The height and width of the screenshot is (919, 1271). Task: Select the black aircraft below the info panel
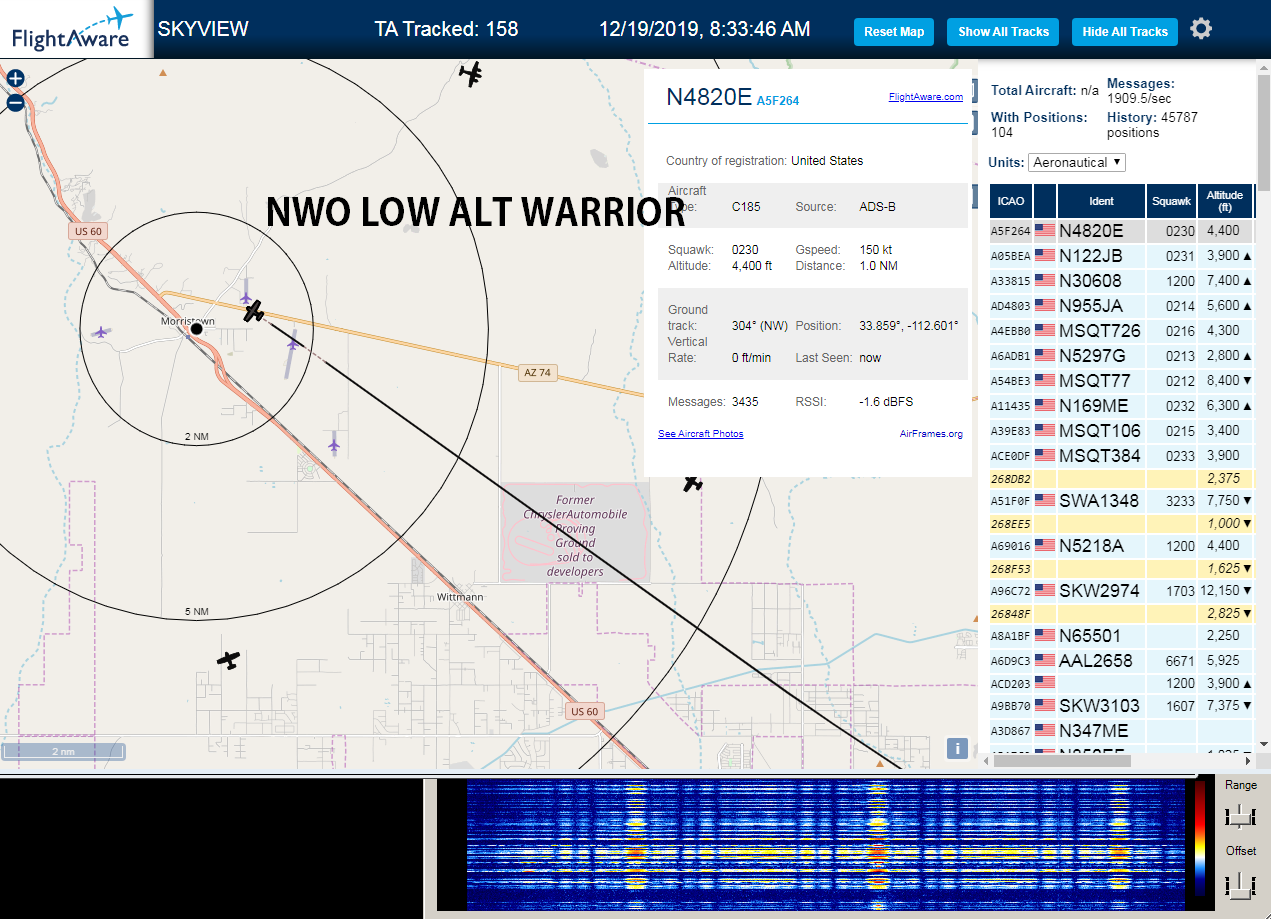tap(692, 484)
